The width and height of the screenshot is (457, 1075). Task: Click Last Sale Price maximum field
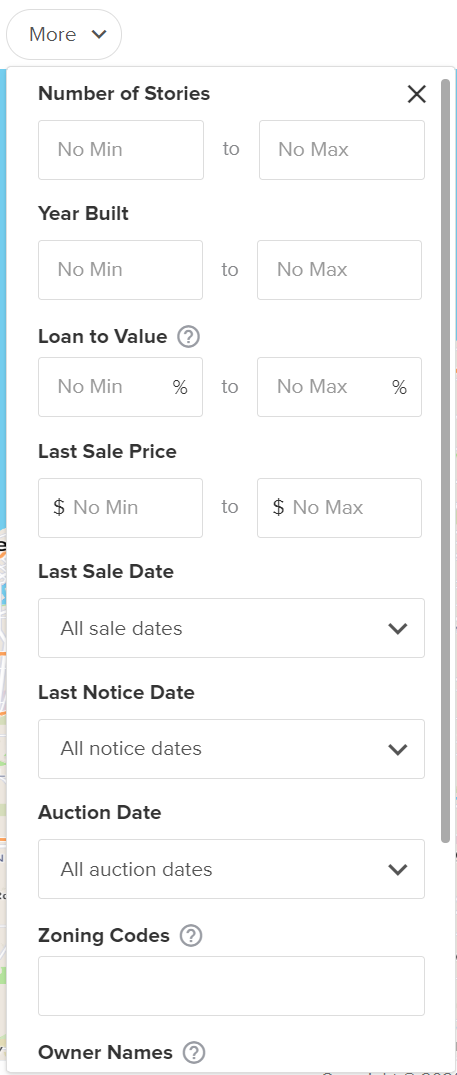pyautogui.click(x=340, y=508)
